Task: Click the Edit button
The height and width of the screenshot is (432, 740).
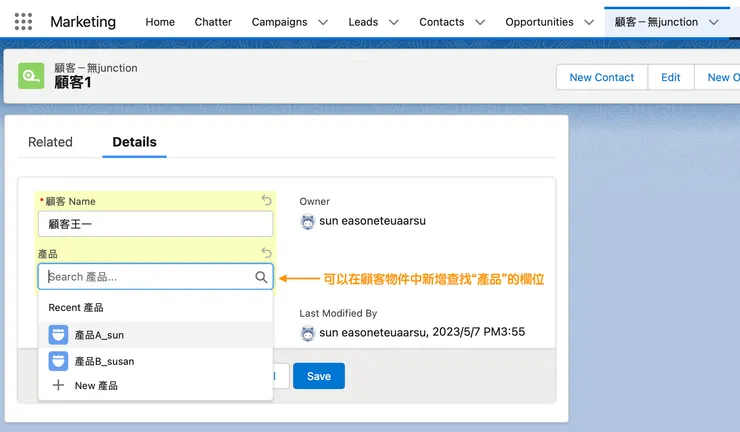Action: [x=671, y=77]
